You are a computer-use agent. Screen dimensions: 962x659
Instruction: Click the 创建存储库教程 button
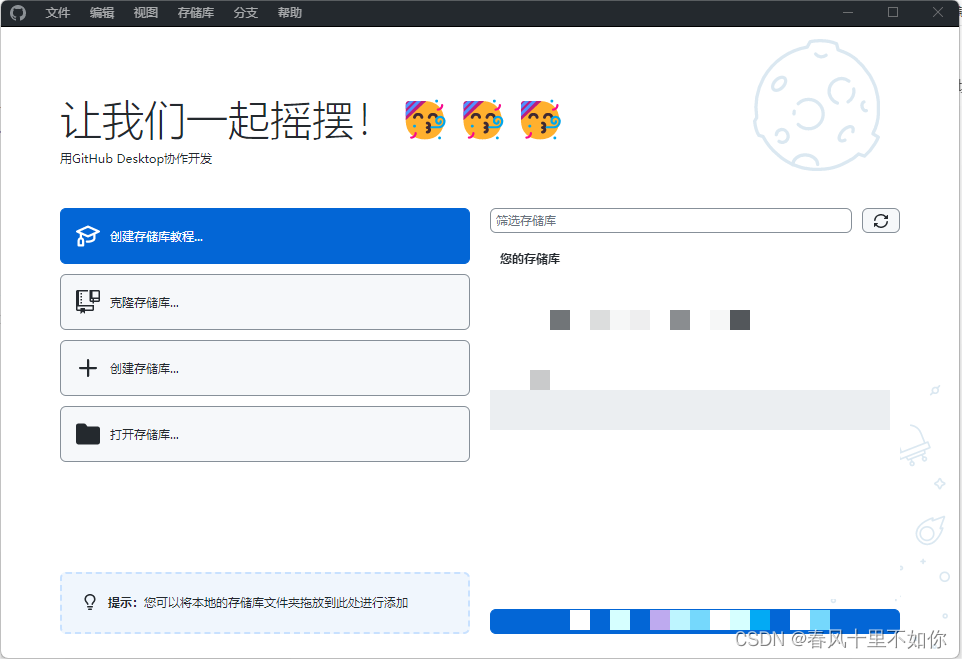(x=265, y=236)
